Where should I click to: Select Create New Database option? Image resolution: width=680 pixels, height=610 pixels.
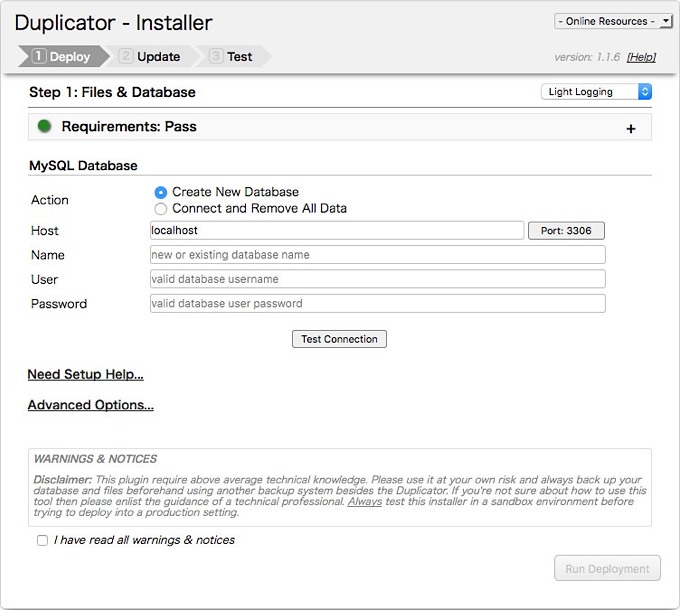(x=161, y=192)
